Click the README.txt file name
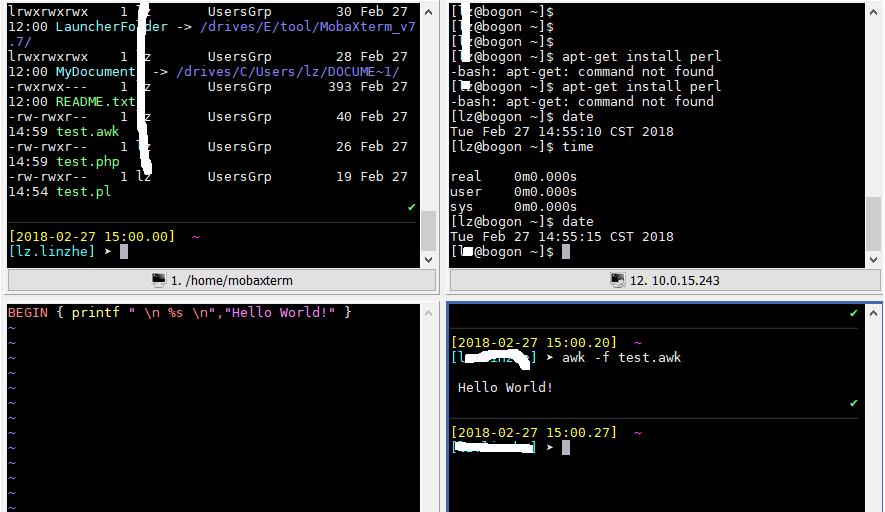The height and width of the screenshot is (512, 885). [95, 102]
